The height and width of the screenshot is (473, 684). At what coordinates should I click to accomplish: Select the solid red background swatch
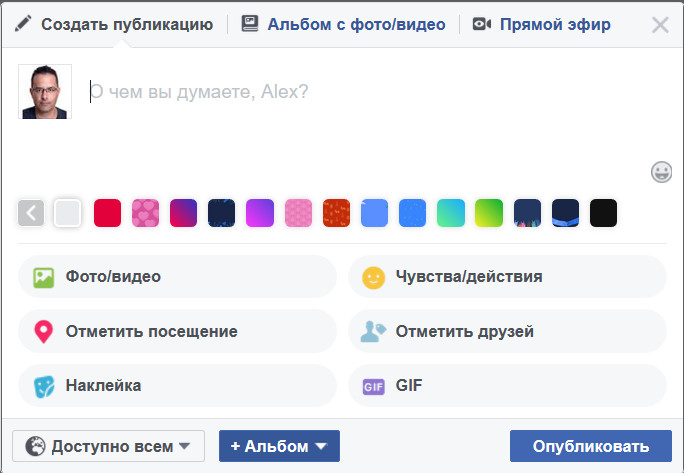click(107, 213)
